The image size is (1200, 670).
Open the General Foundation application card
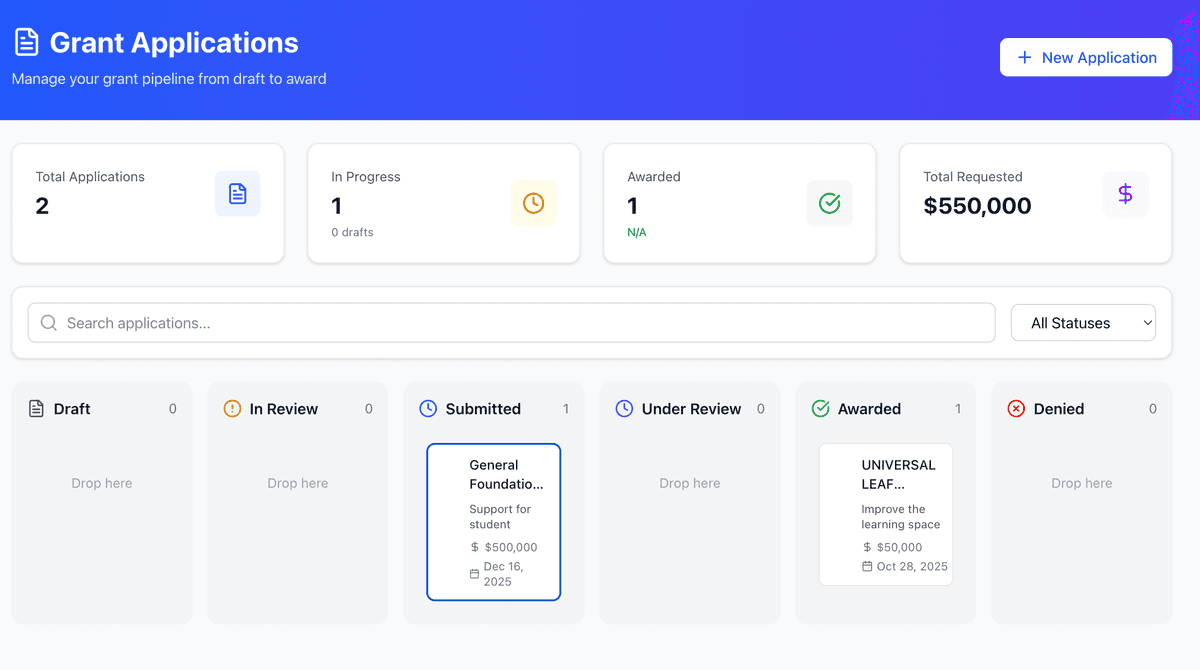494,521
